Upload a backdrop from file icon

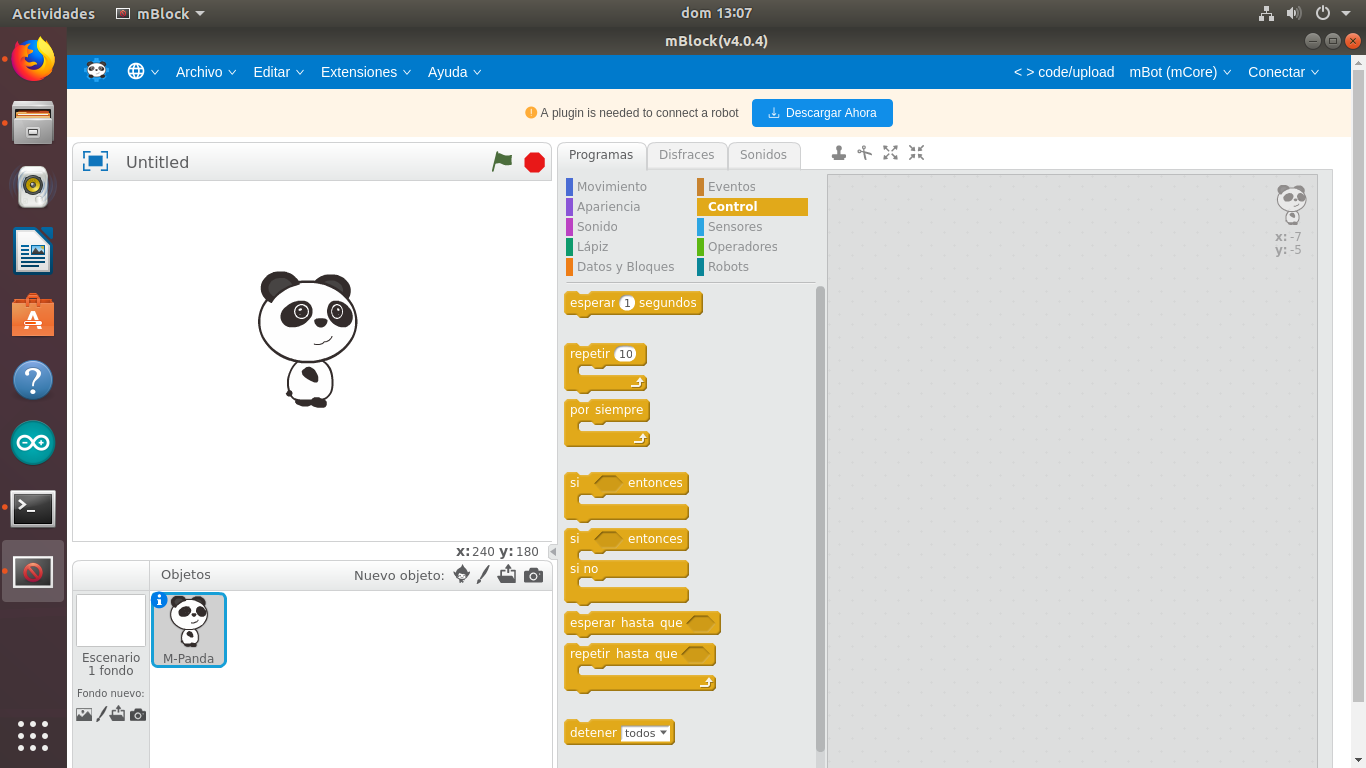[x=118, y=715]
